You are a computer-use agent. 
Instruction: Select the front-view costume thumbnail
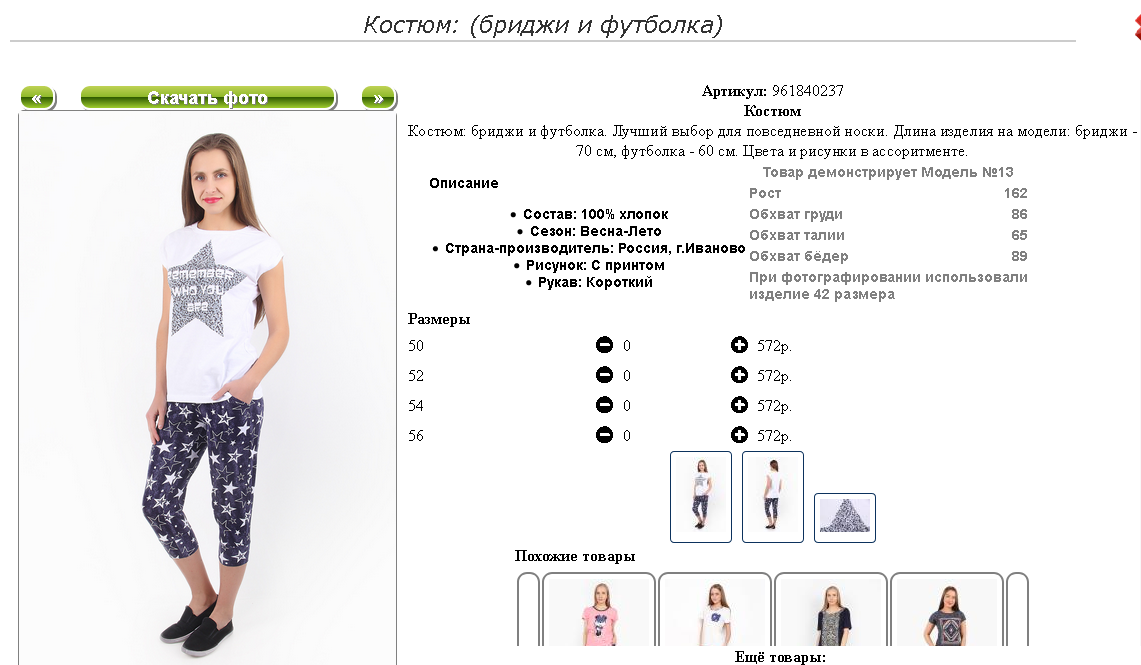click(701, 496)
